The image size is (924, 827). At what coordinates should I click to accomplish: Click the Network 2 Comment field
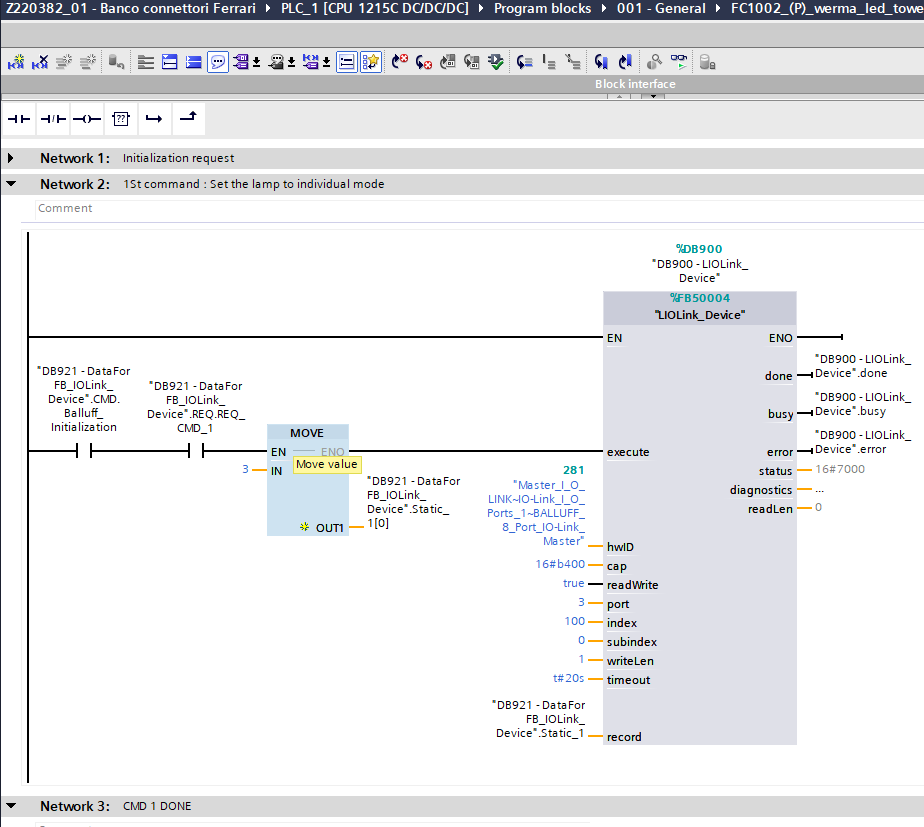[66, 208]
